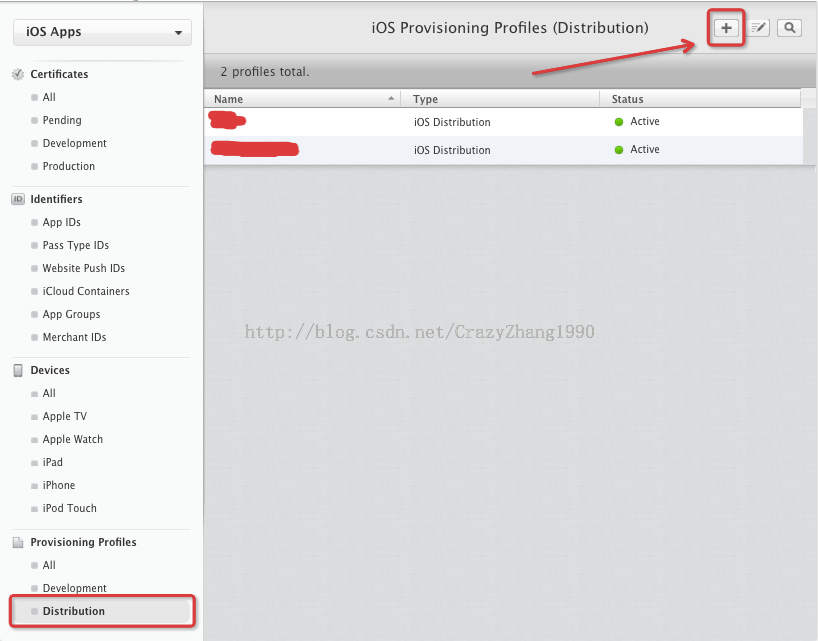Select first profile row's iOS Distribution cell
818x641 pixels.
[x=452, y=122]
